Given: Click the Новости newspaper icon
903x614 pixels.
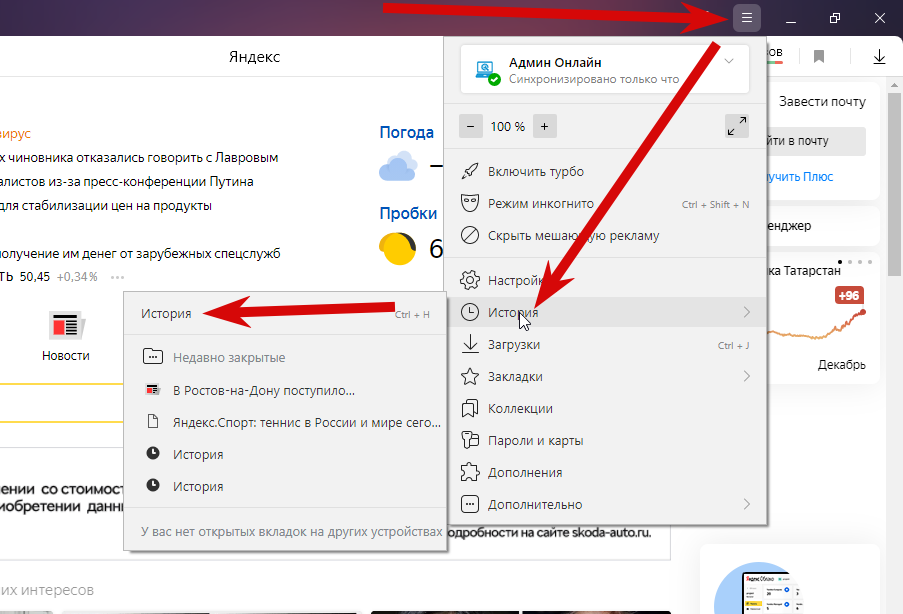Looking at the screenshot, I should (x=66, y=325).
